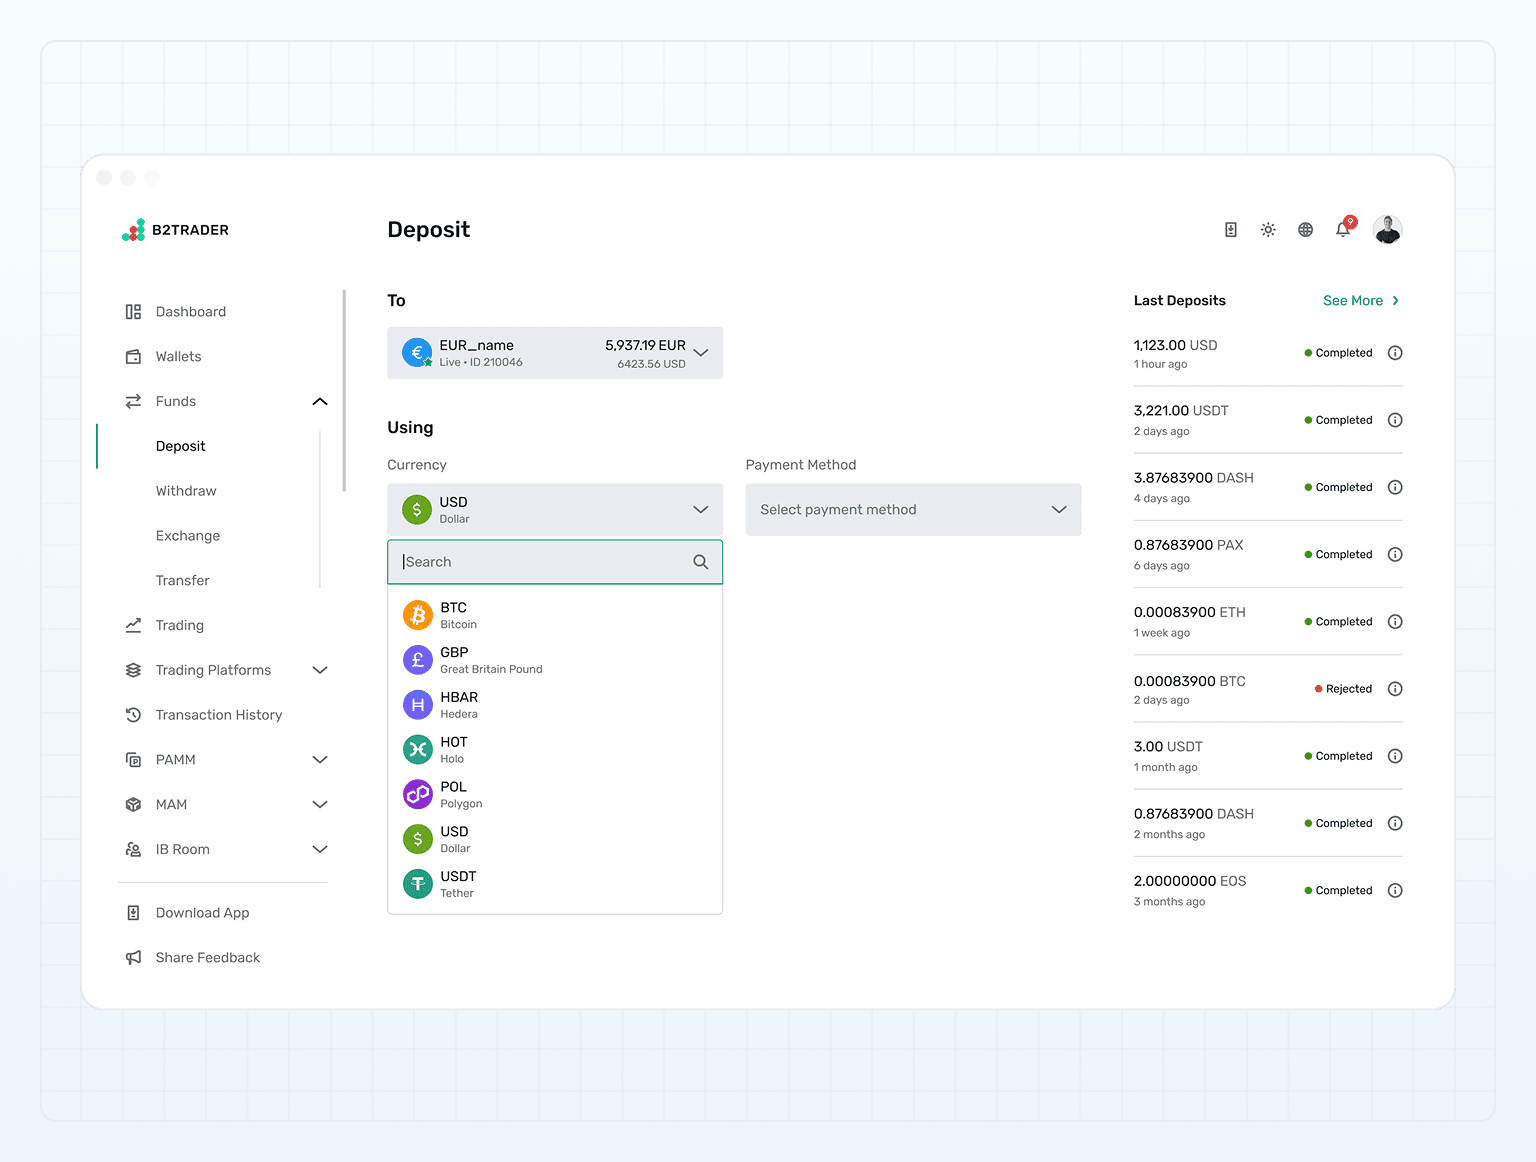Click the download icon in header
1536x1162 pixels.
pyautogui.click(x=1231, y=230)
